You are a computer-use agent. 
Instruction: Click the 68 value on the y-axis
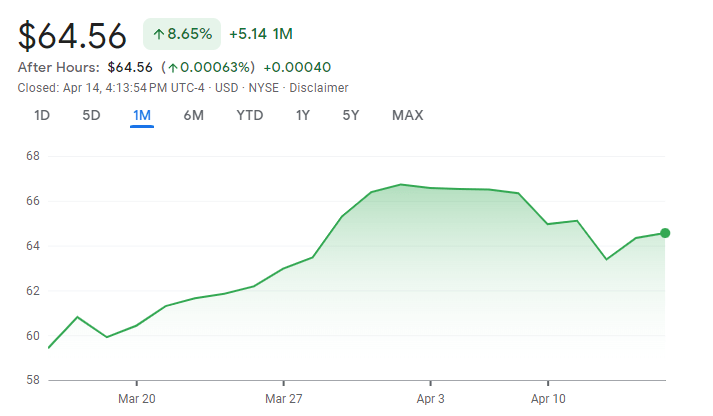click(x=32, y=156)
